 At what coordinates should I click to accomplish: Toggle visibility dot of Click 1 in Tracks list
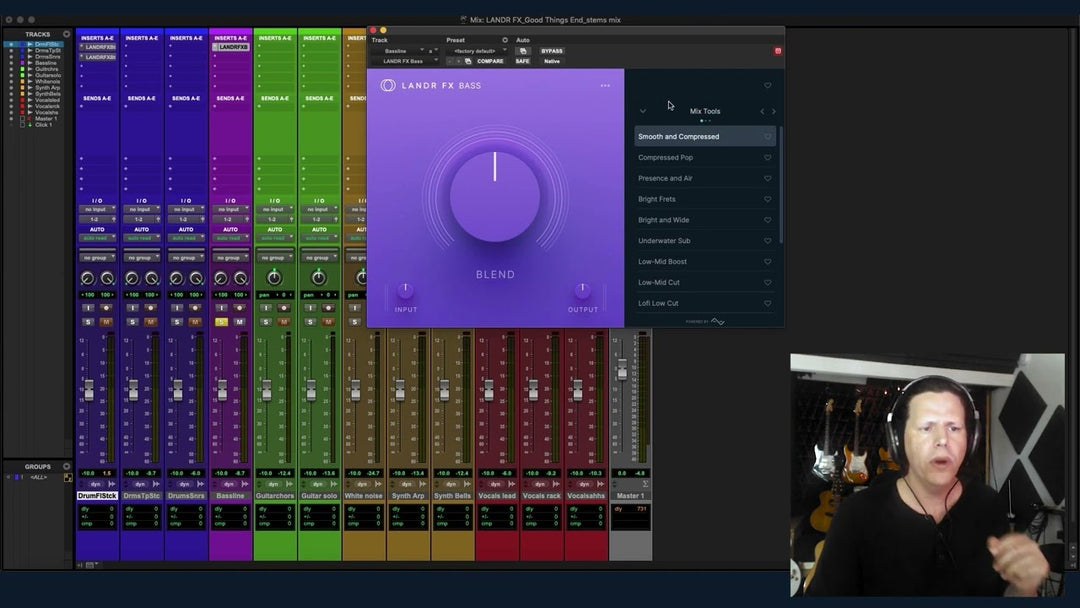click(x=11, y=125)
